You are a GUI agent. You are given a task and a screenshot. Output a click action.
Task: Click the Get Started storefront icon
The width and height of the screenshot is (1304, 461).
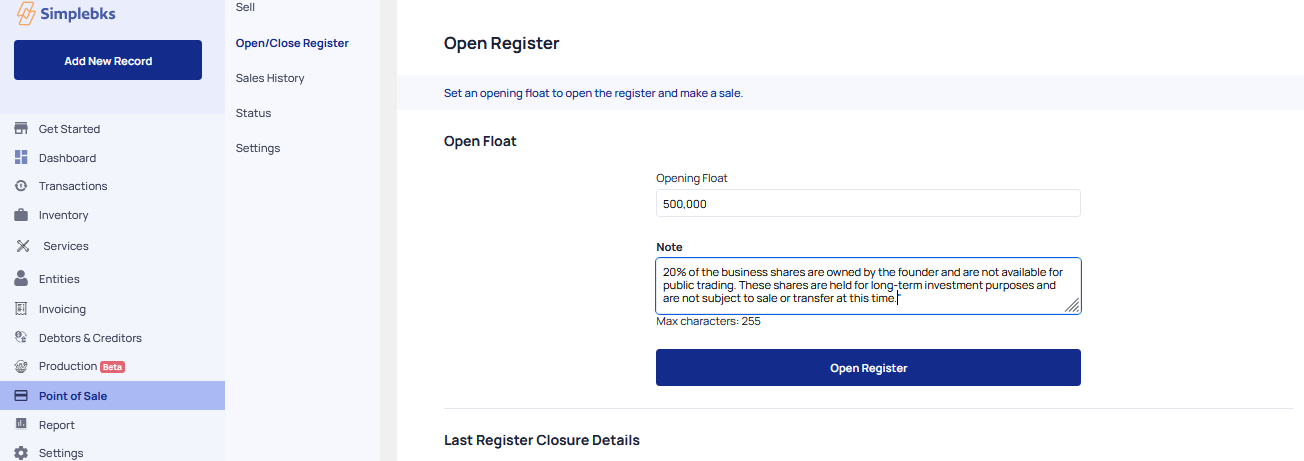(21, 129)
